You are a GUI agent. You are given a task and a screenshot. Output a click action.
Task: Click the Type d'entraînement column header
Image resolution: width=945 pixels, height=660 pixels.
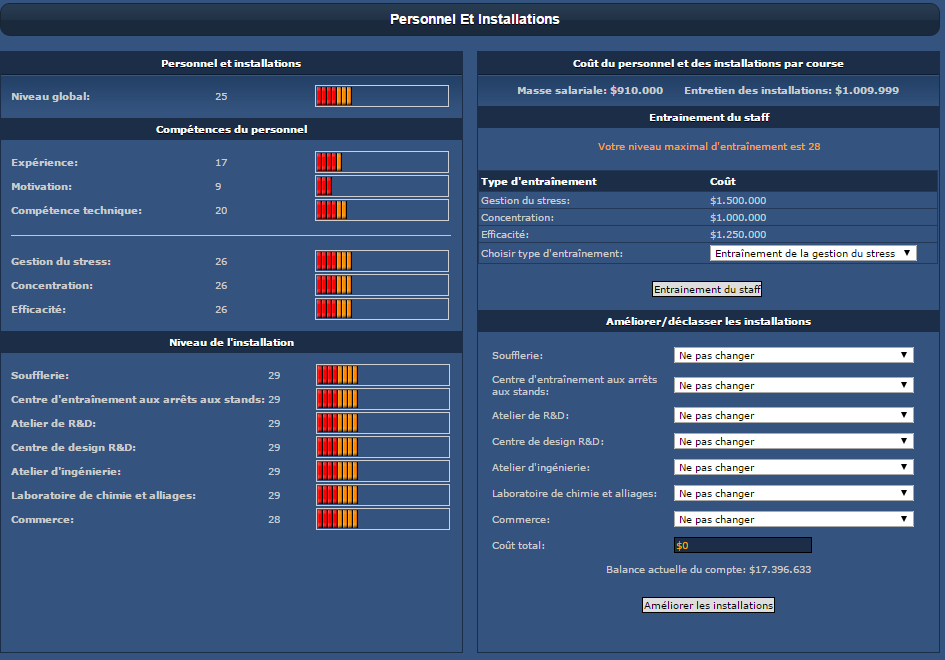tap(539, 181)
